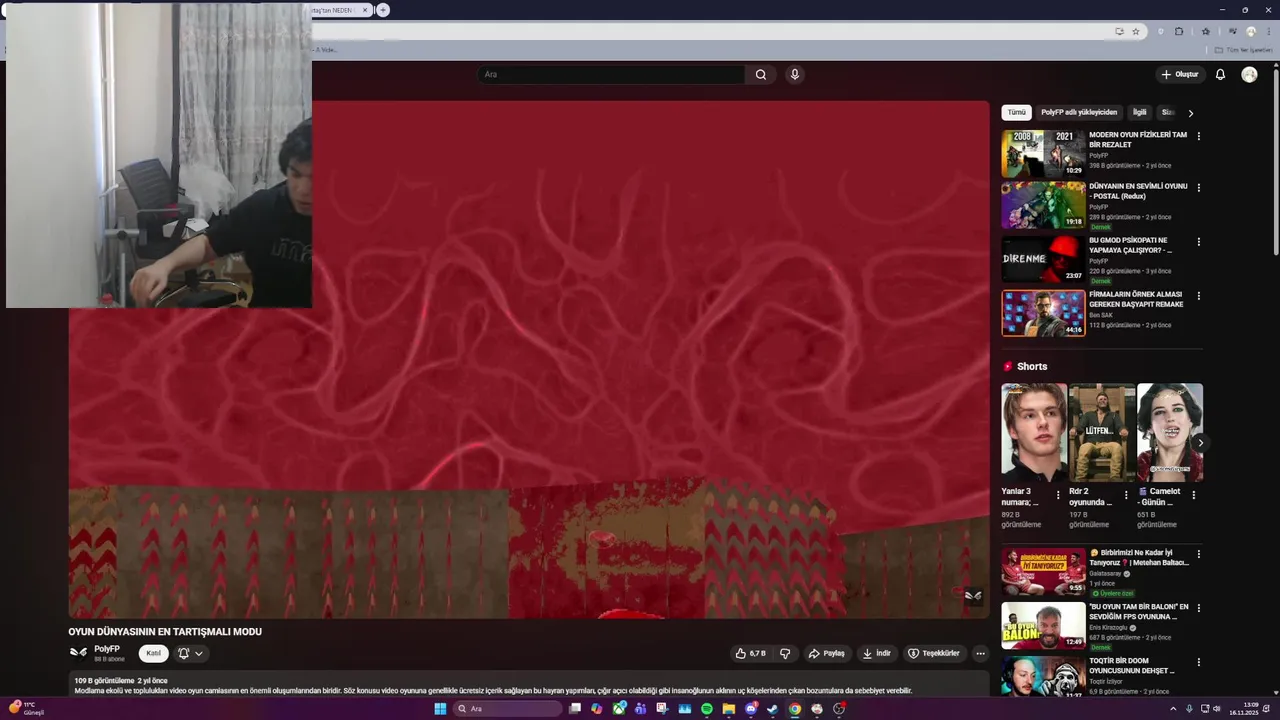The width and height of the screenshot is (1280, 720).
Task: Open options menu for MODERN OYUN FİZİKLERİ video
Action: click(1198, 136)
